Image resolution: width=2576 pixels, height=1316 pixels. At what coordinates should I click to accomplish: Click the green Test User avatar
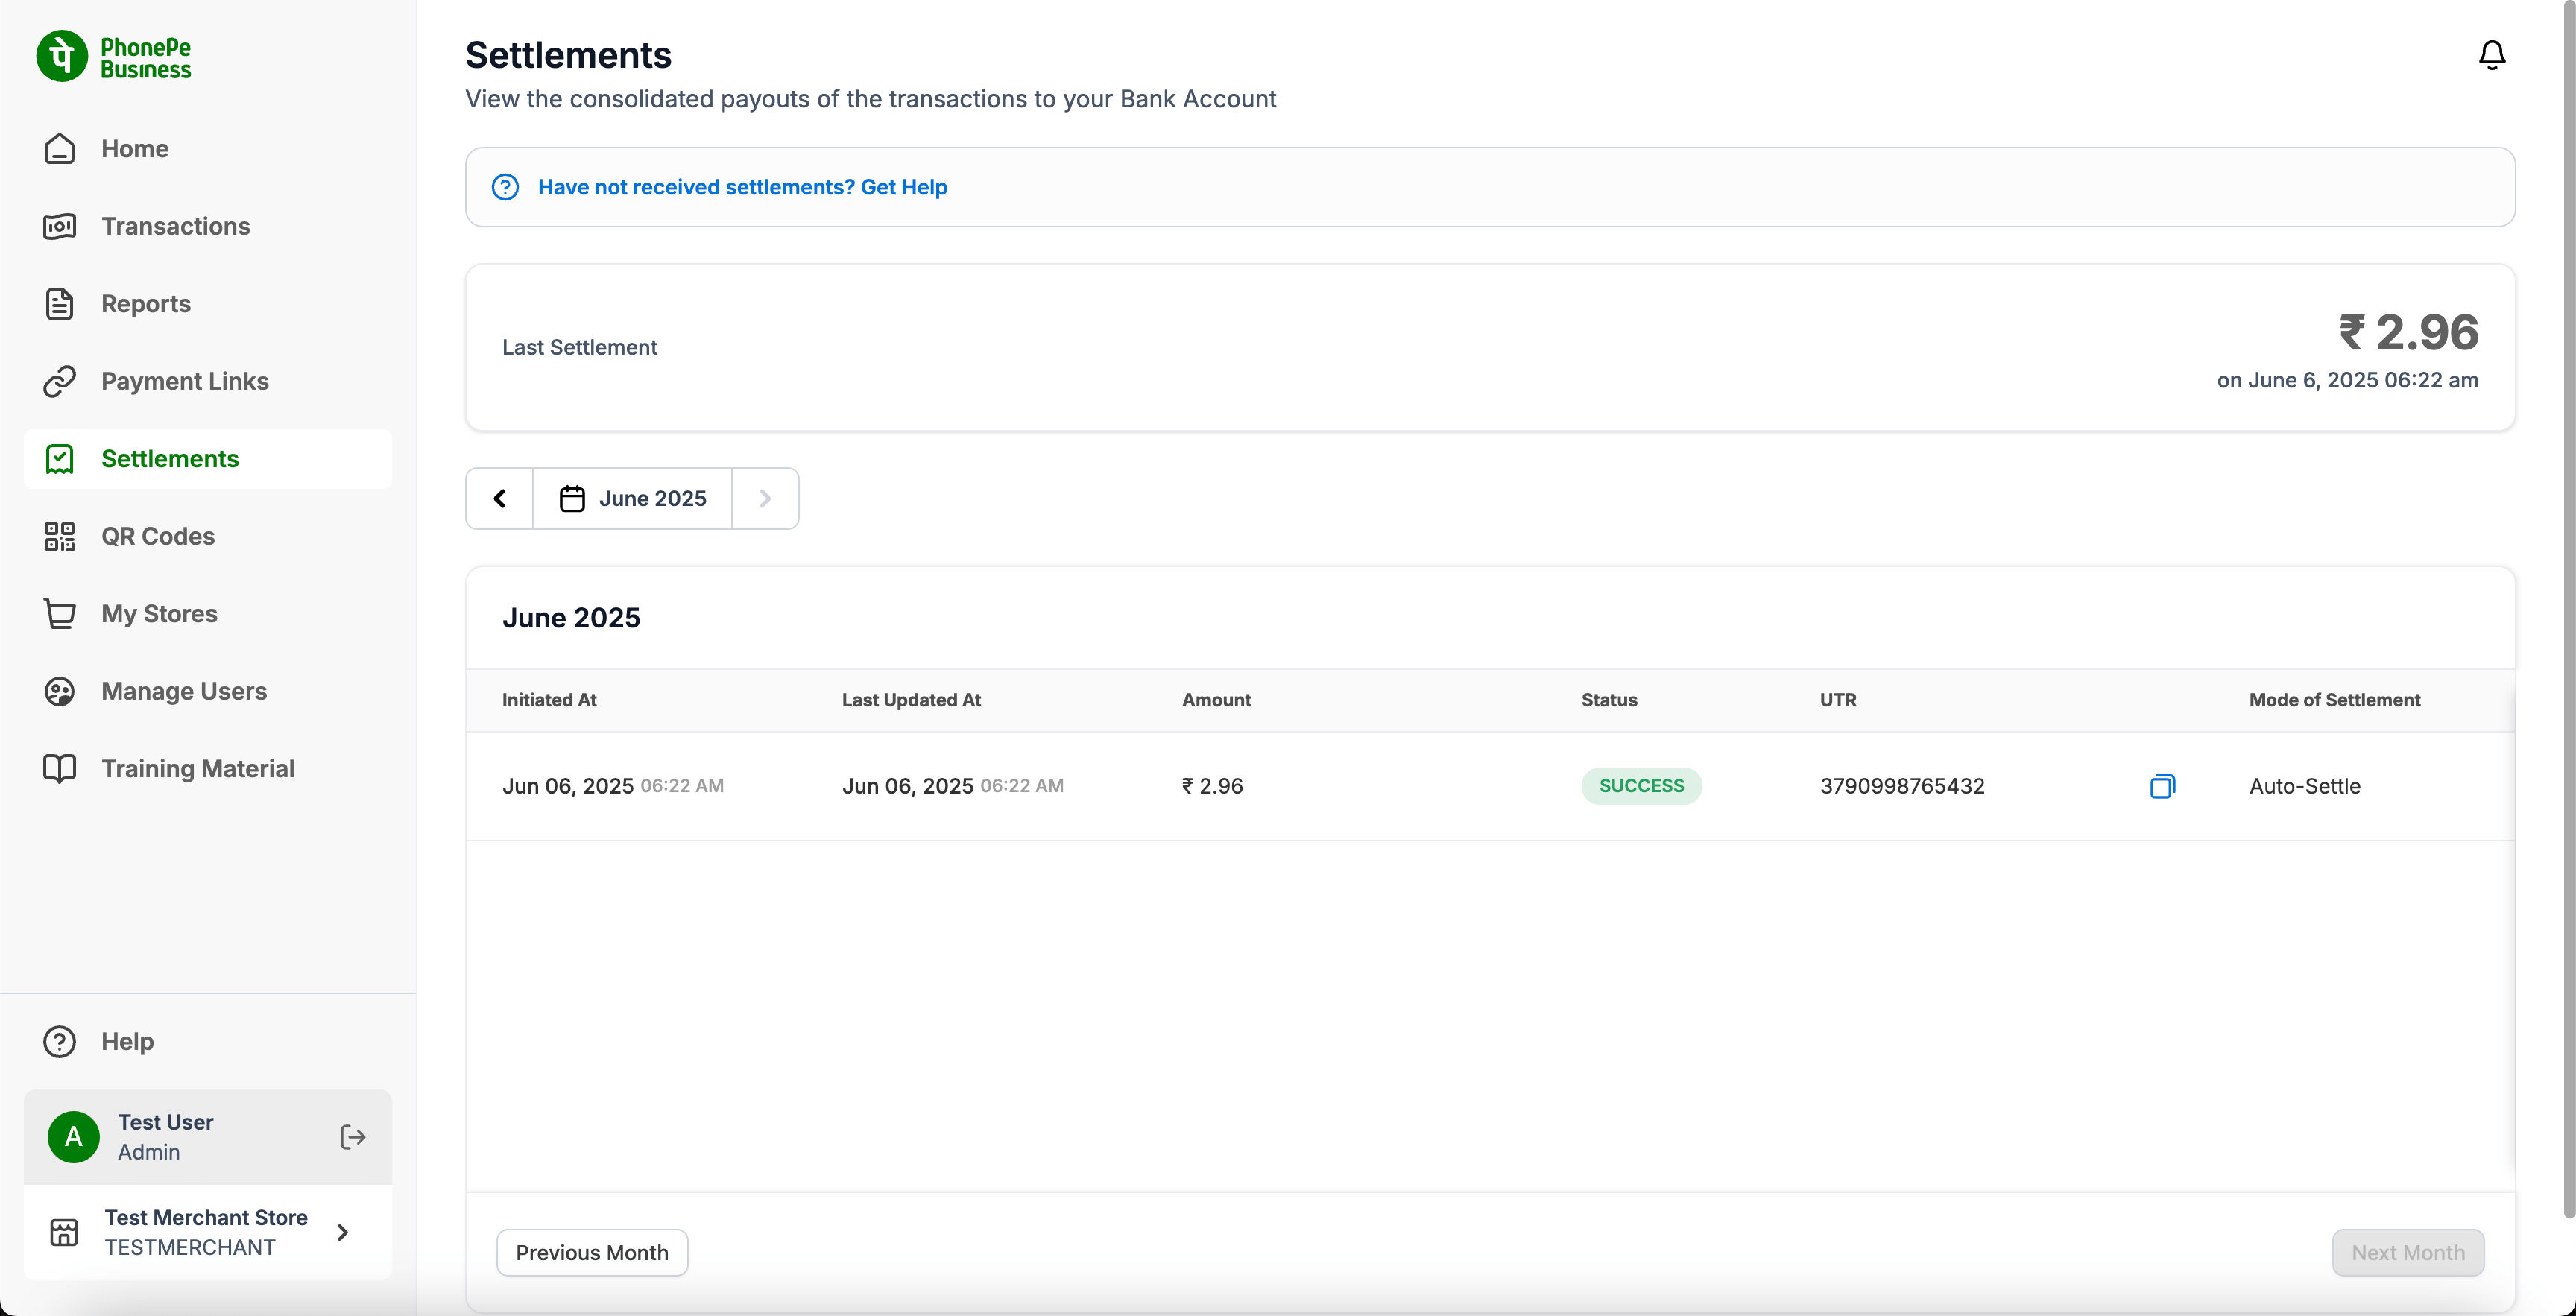point(72,1137)
